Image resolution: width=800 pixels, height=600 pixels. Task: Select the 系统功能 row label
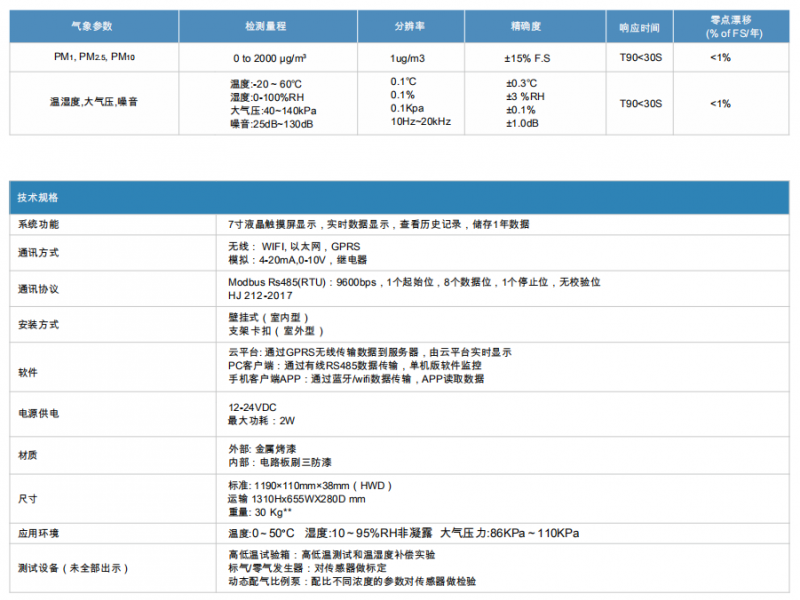coord(39,224)
